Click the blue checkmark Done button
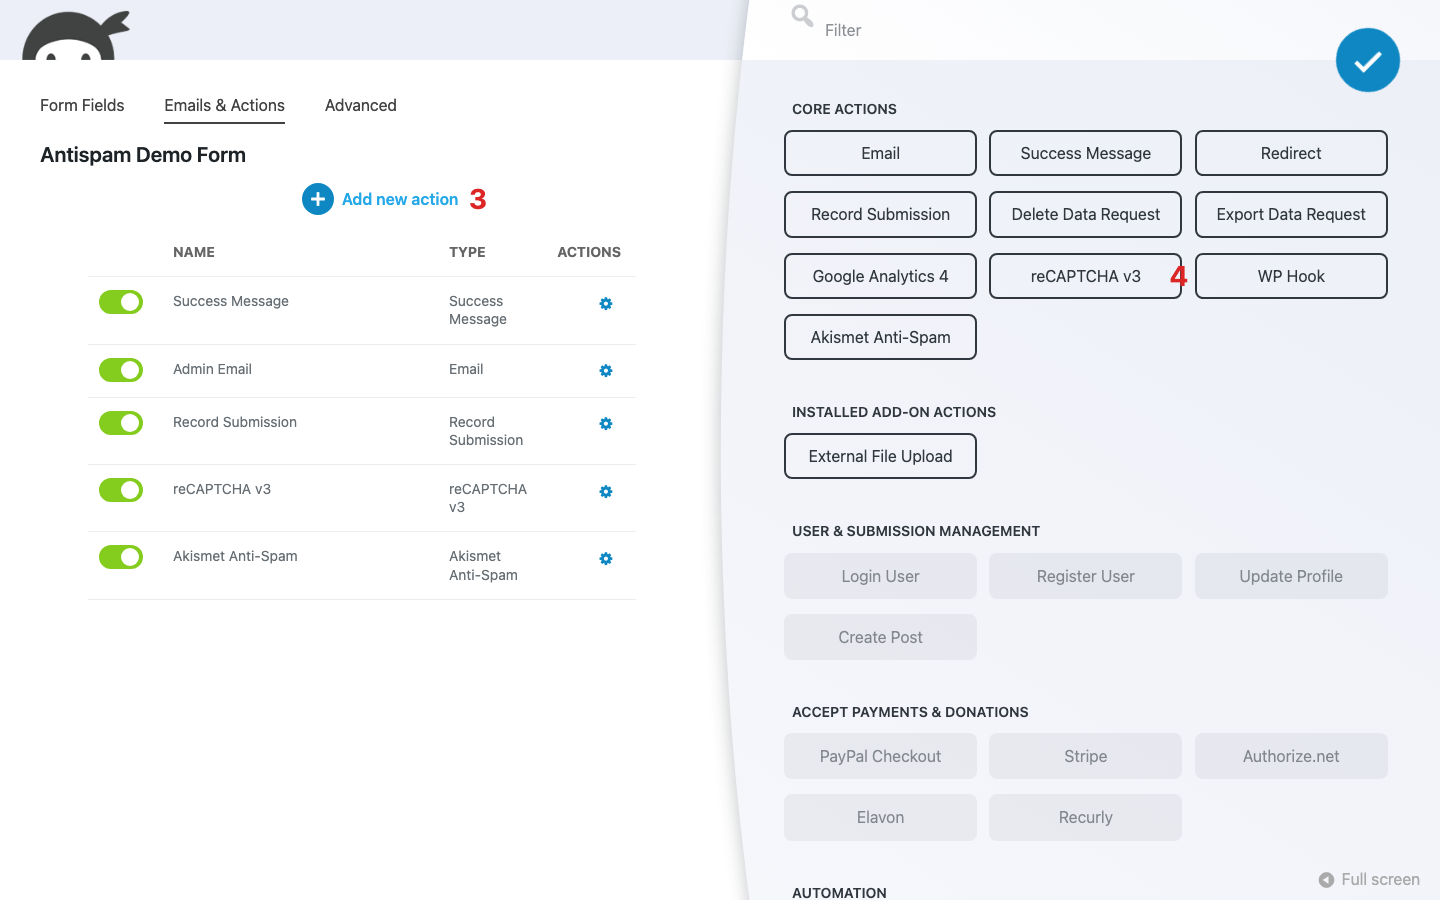Viewport: 1440px width, 900px height. (x=1367, y=60)
